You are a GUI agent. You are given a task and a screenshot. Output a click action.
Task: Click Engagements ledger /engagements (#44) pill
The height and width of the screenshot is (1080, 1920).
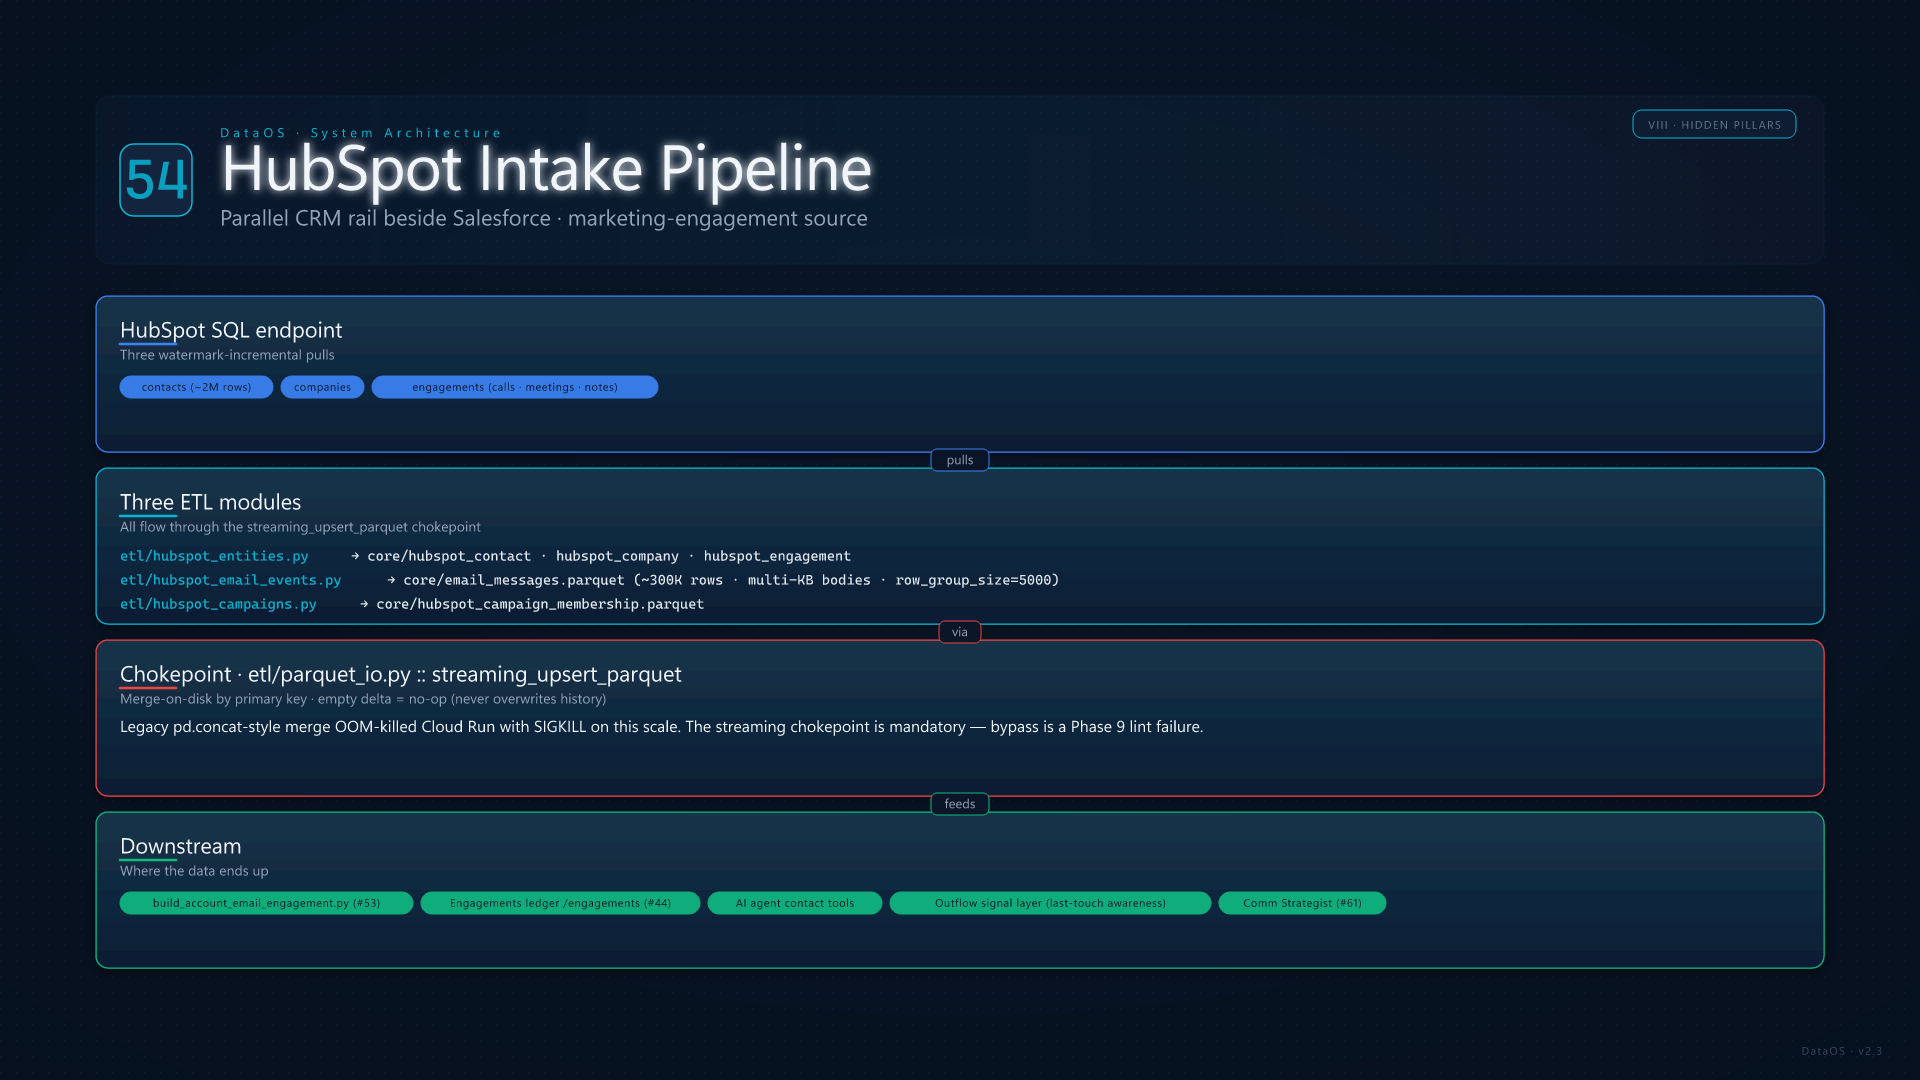(x=560, y=903)
